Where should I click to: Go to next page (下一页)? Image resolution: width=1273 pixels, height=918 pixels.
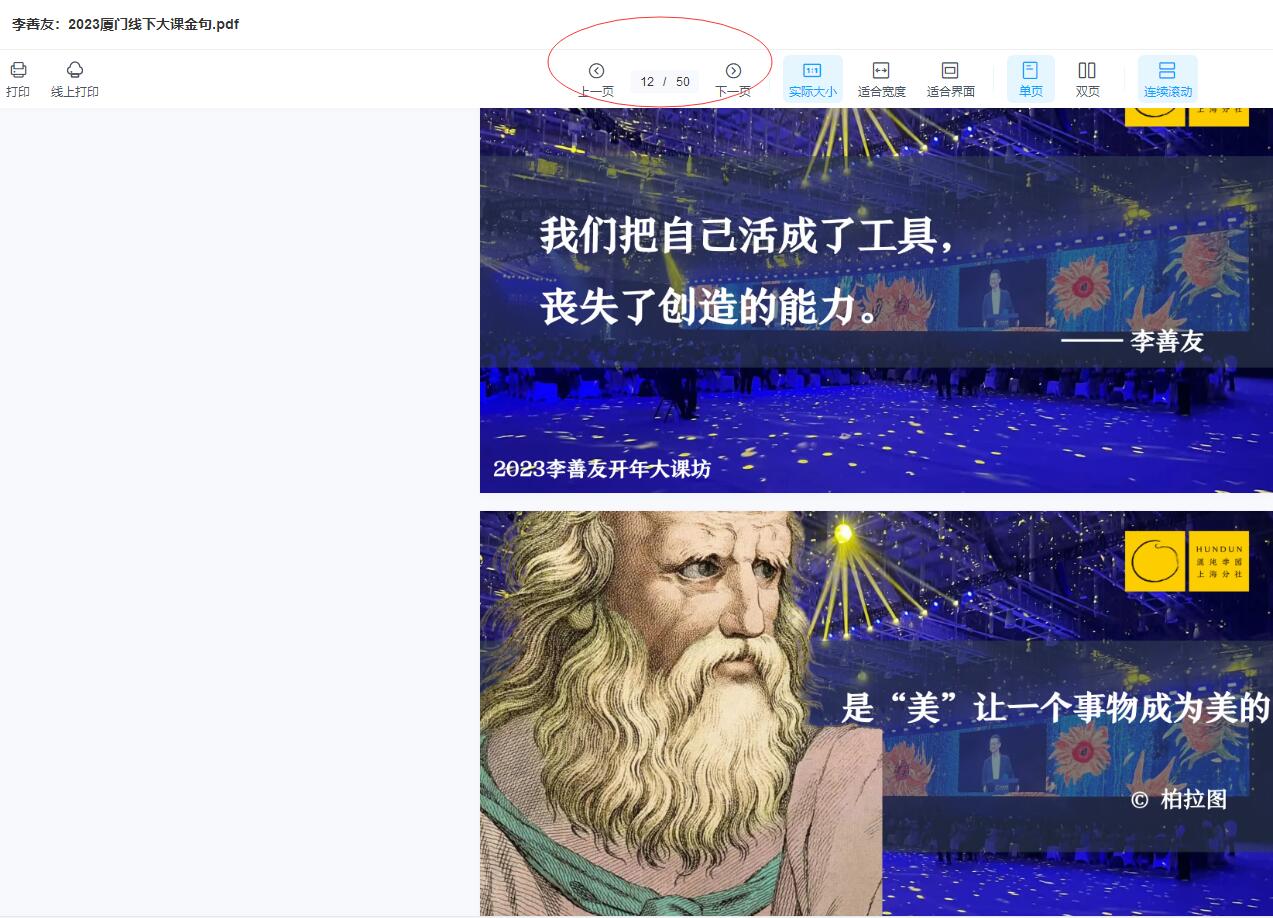click(x=733, y=71)
